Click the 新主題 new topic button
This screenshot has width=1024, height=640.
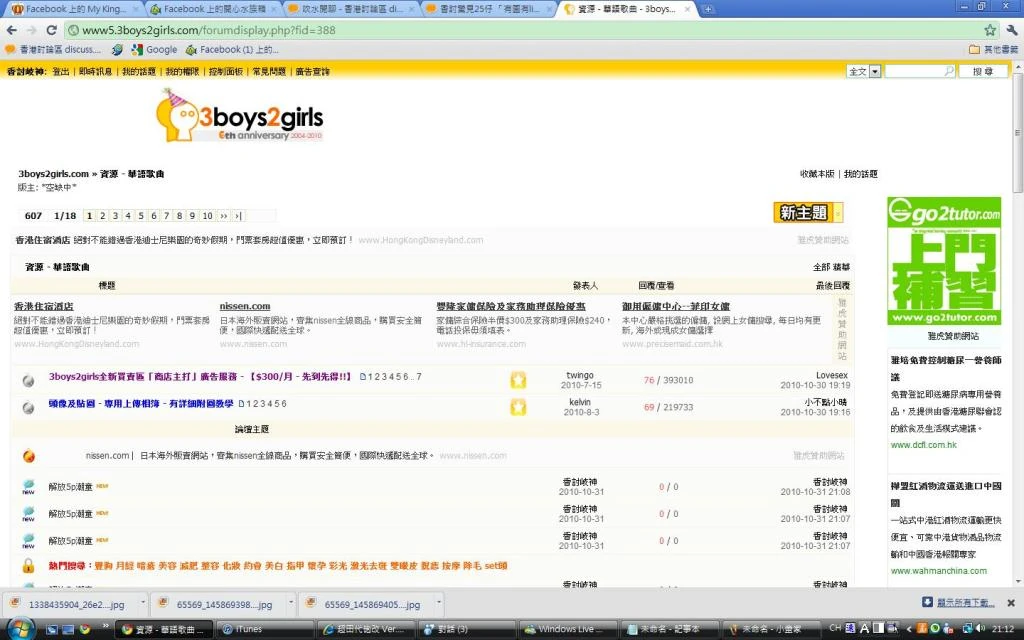coord(803,212)
